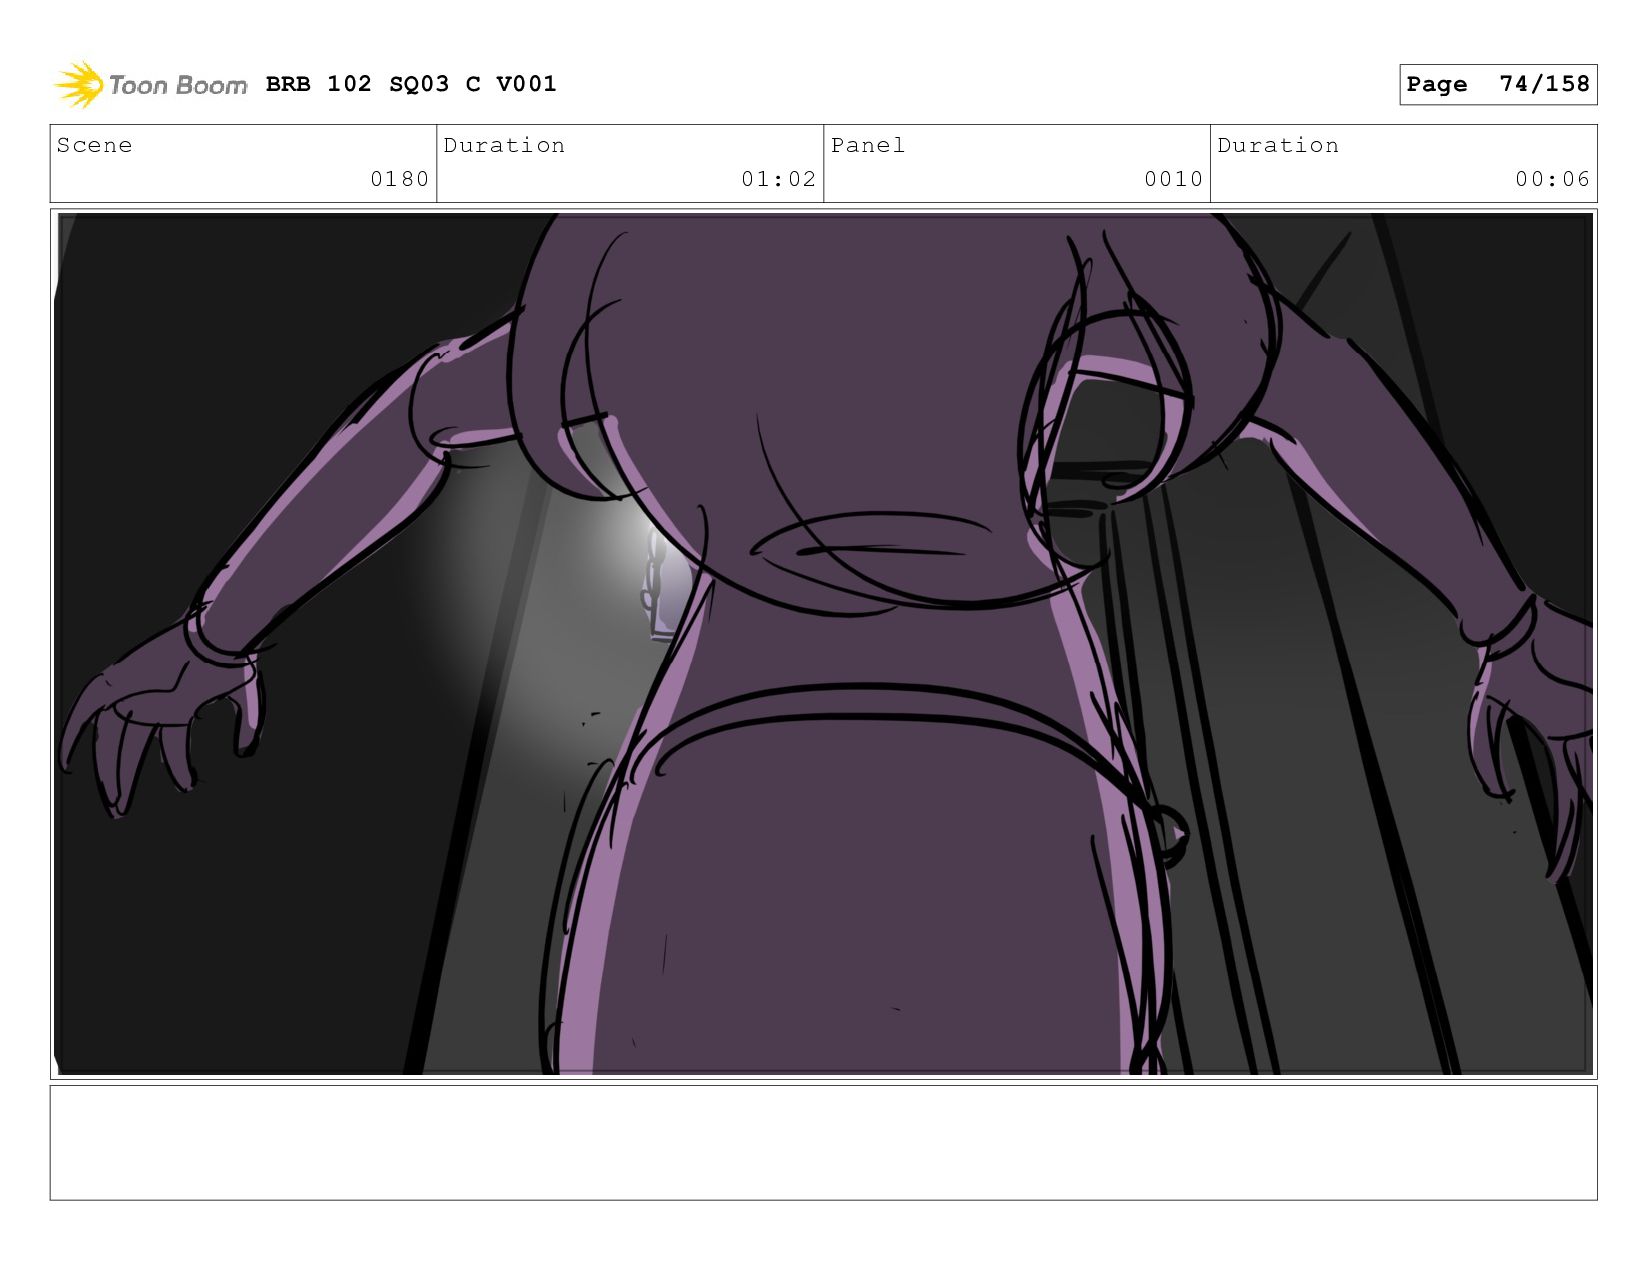
Task: Click the empty notes box below the panel
Action: pos(824,1143)
